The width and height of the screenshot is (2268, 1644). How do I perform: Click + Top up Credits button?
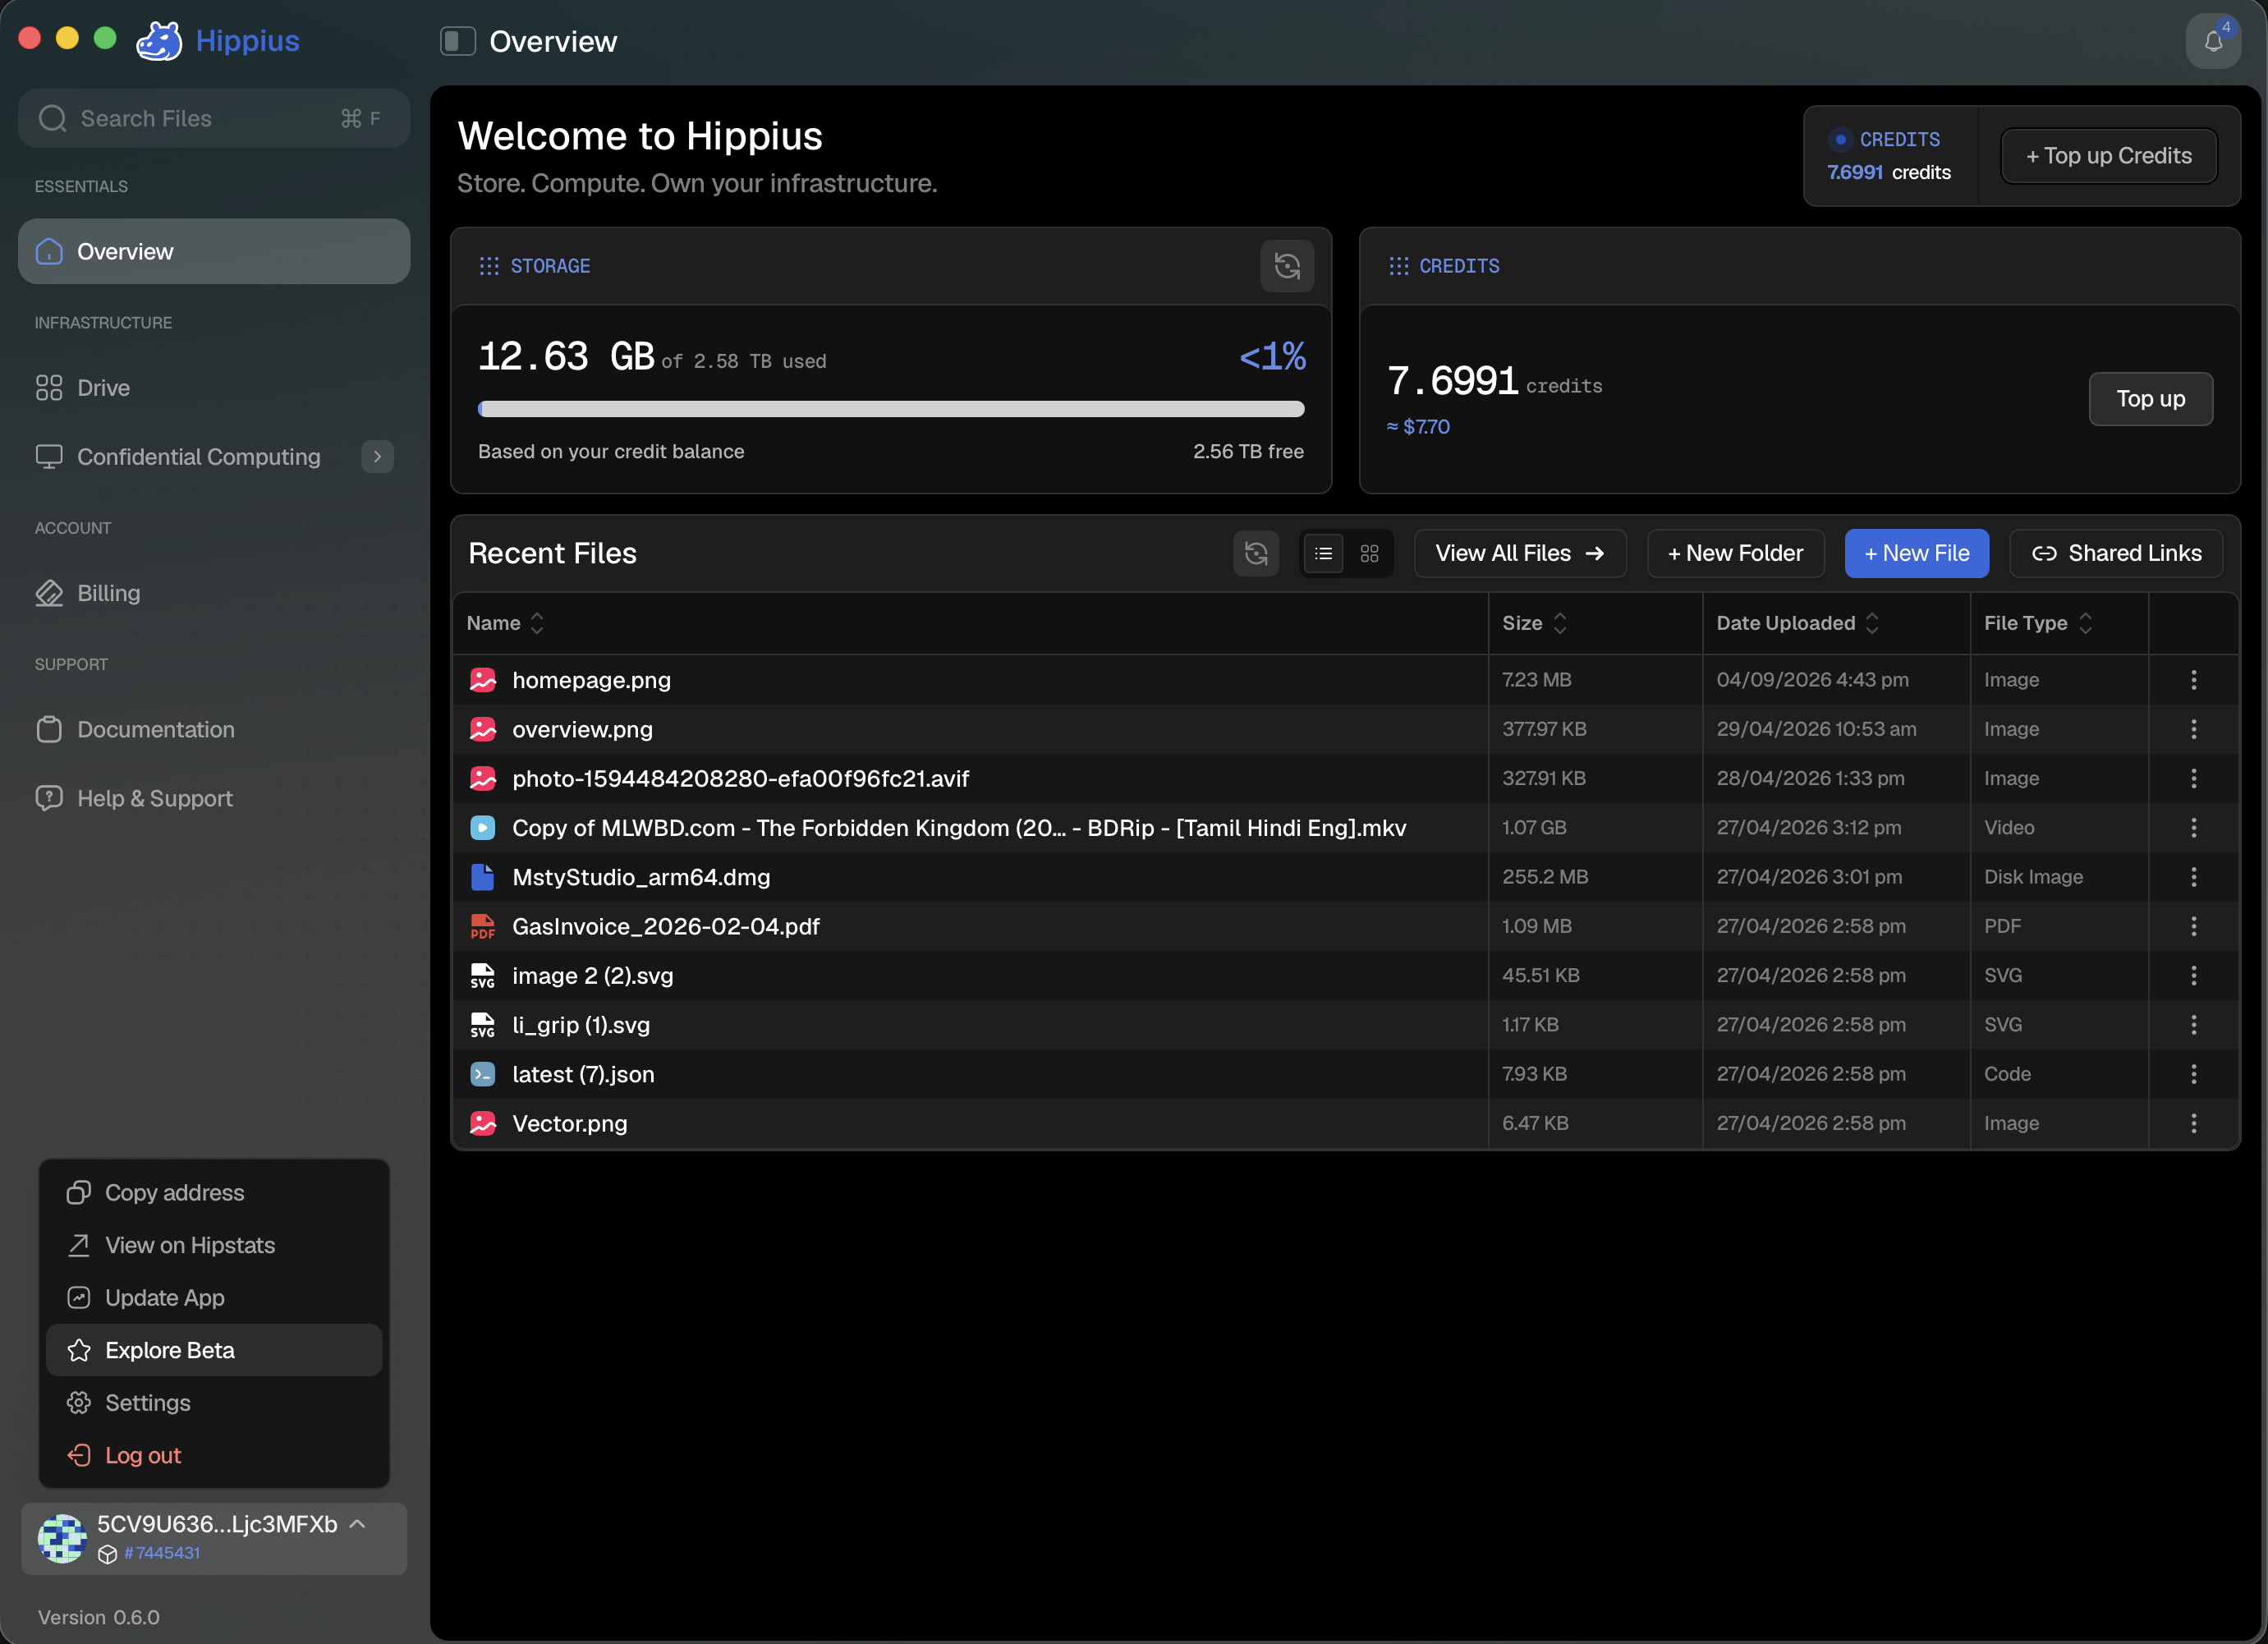pyautogui.click(x=2109, y=156)
